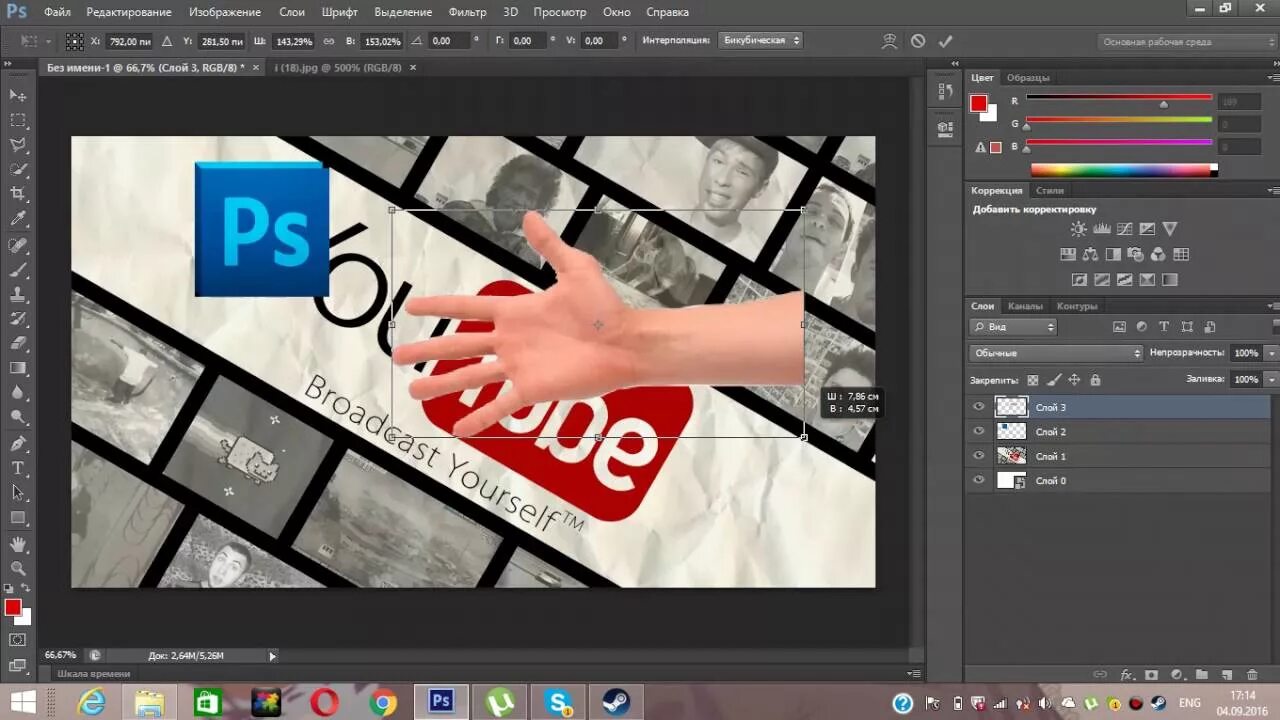Commit the transform with the checkmark

(945, 41)
